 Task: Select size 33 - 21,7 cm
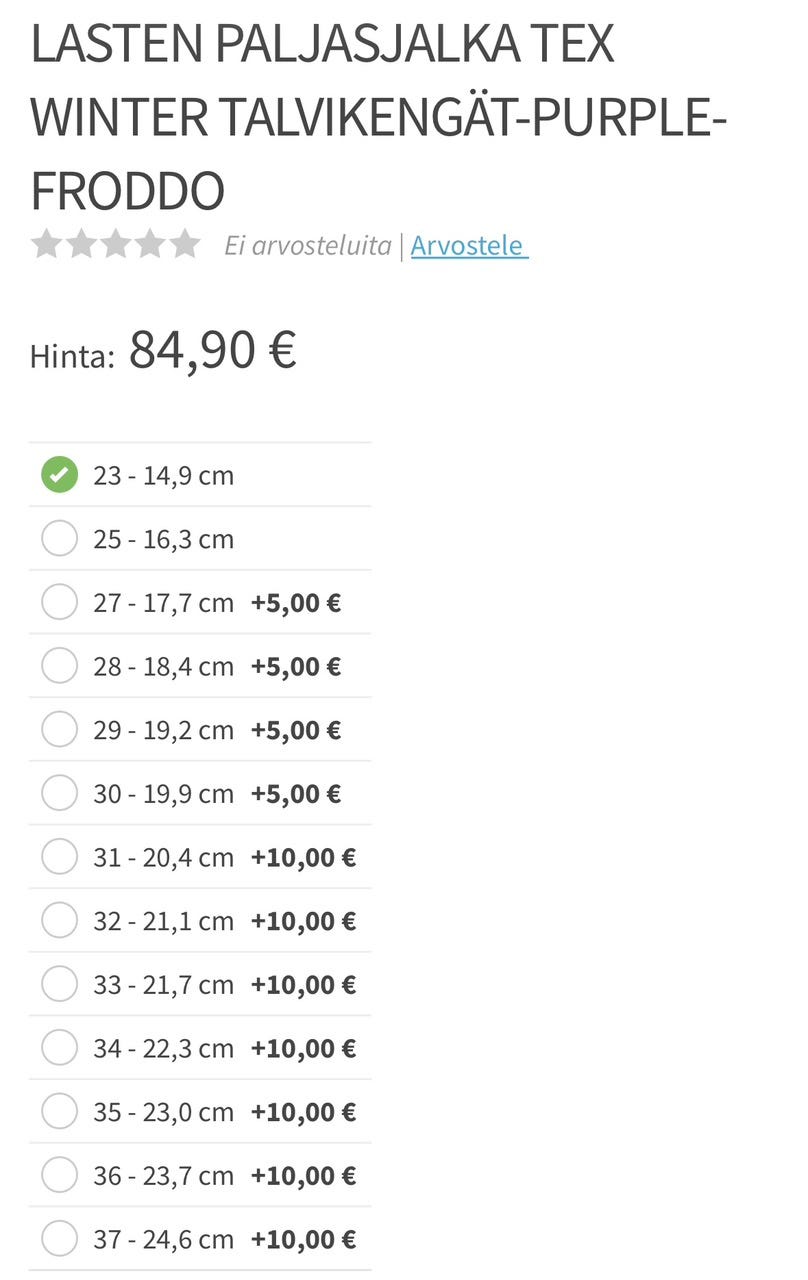[x=60, y=985]
